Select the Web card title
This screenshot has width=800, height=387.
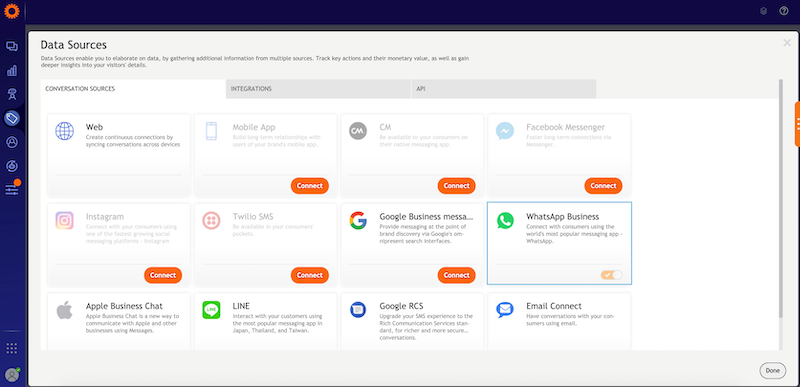pyautogui.click(x=94, y=127)
